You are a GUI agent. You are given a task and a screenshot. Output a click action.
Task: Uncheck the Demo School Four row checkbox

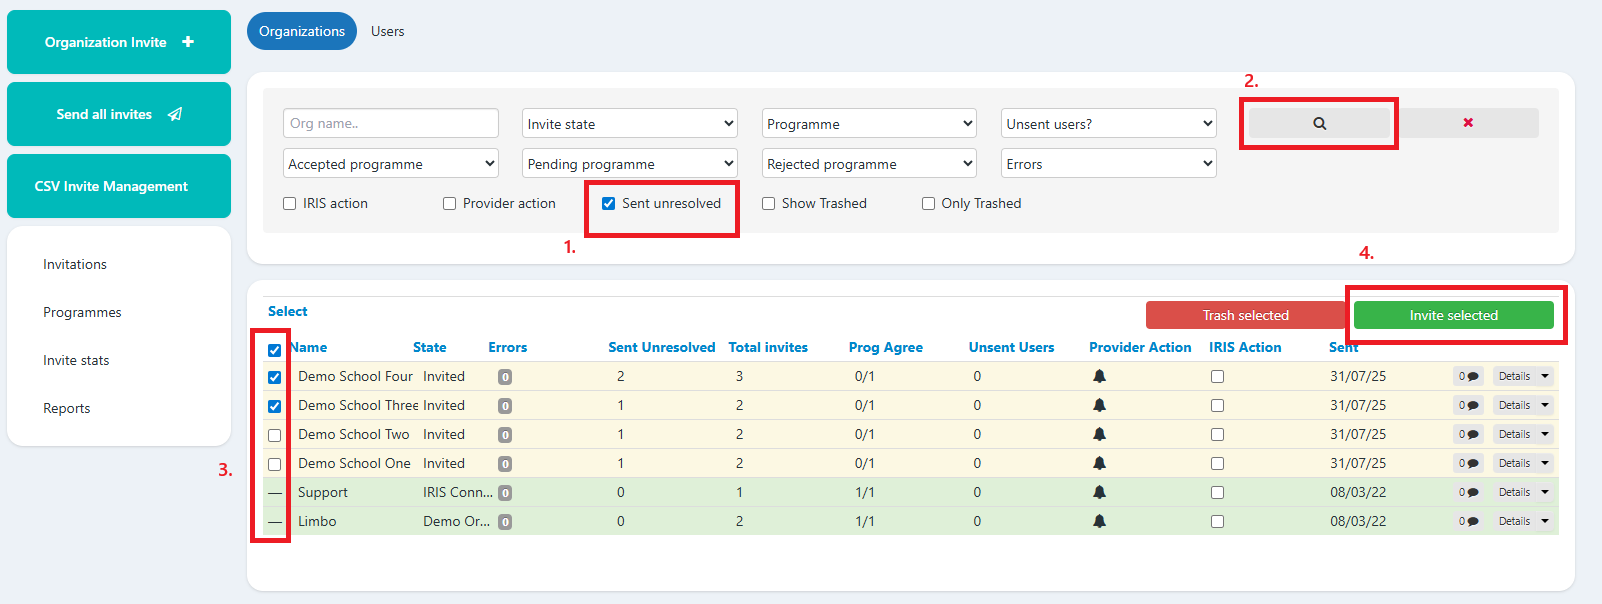click(275, 377)
